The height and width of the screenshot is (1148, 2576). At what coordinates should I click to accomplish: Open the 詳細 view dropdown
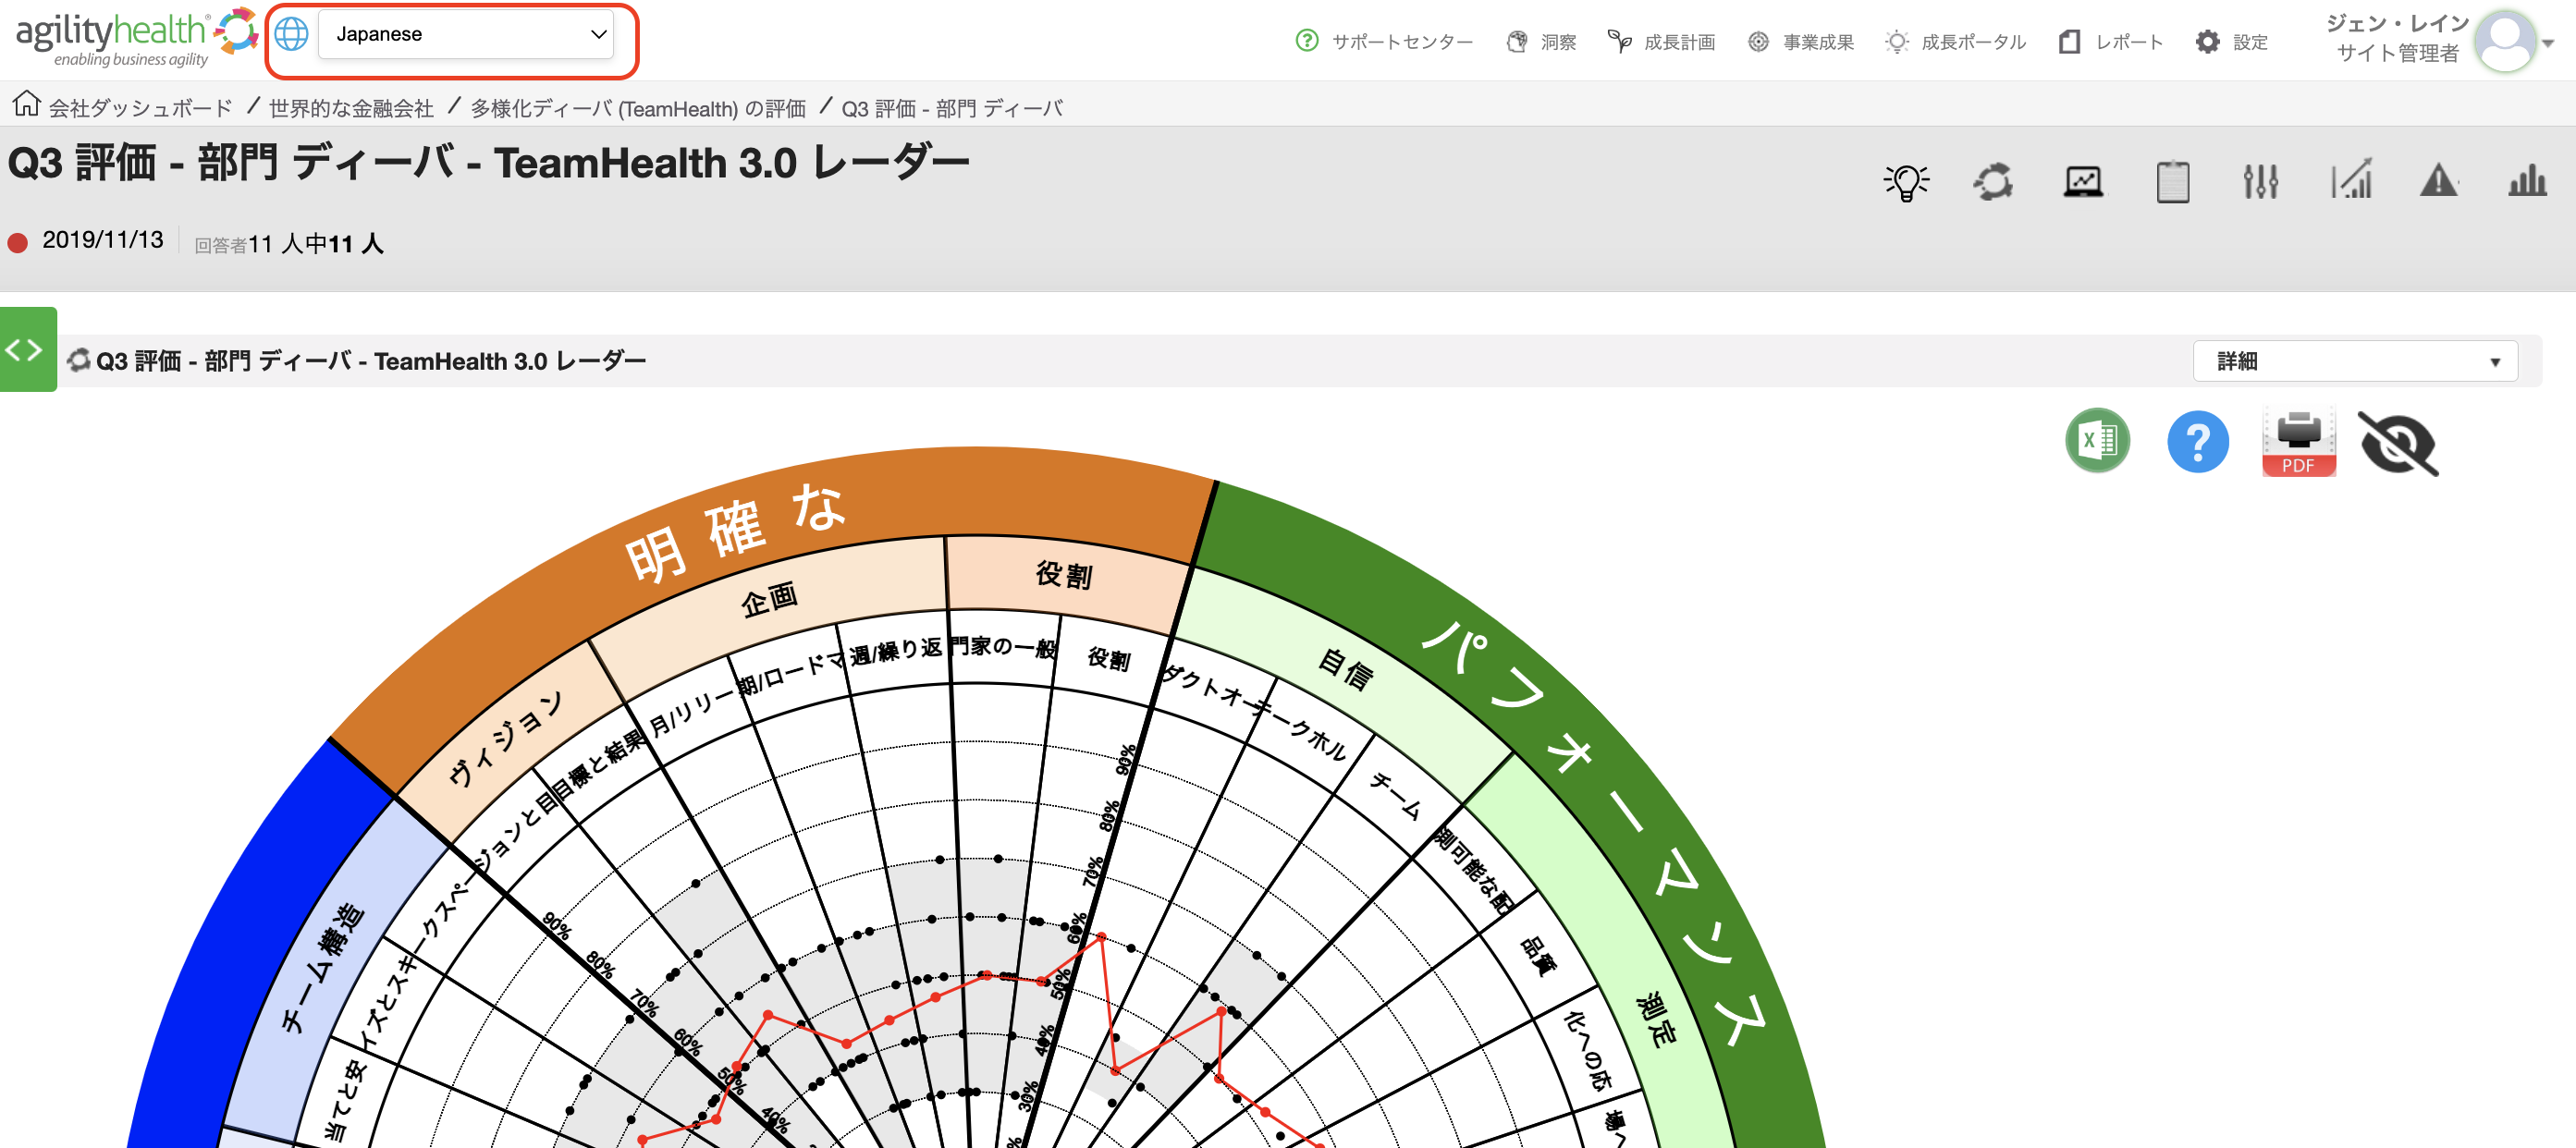(x=2354, y=361)
